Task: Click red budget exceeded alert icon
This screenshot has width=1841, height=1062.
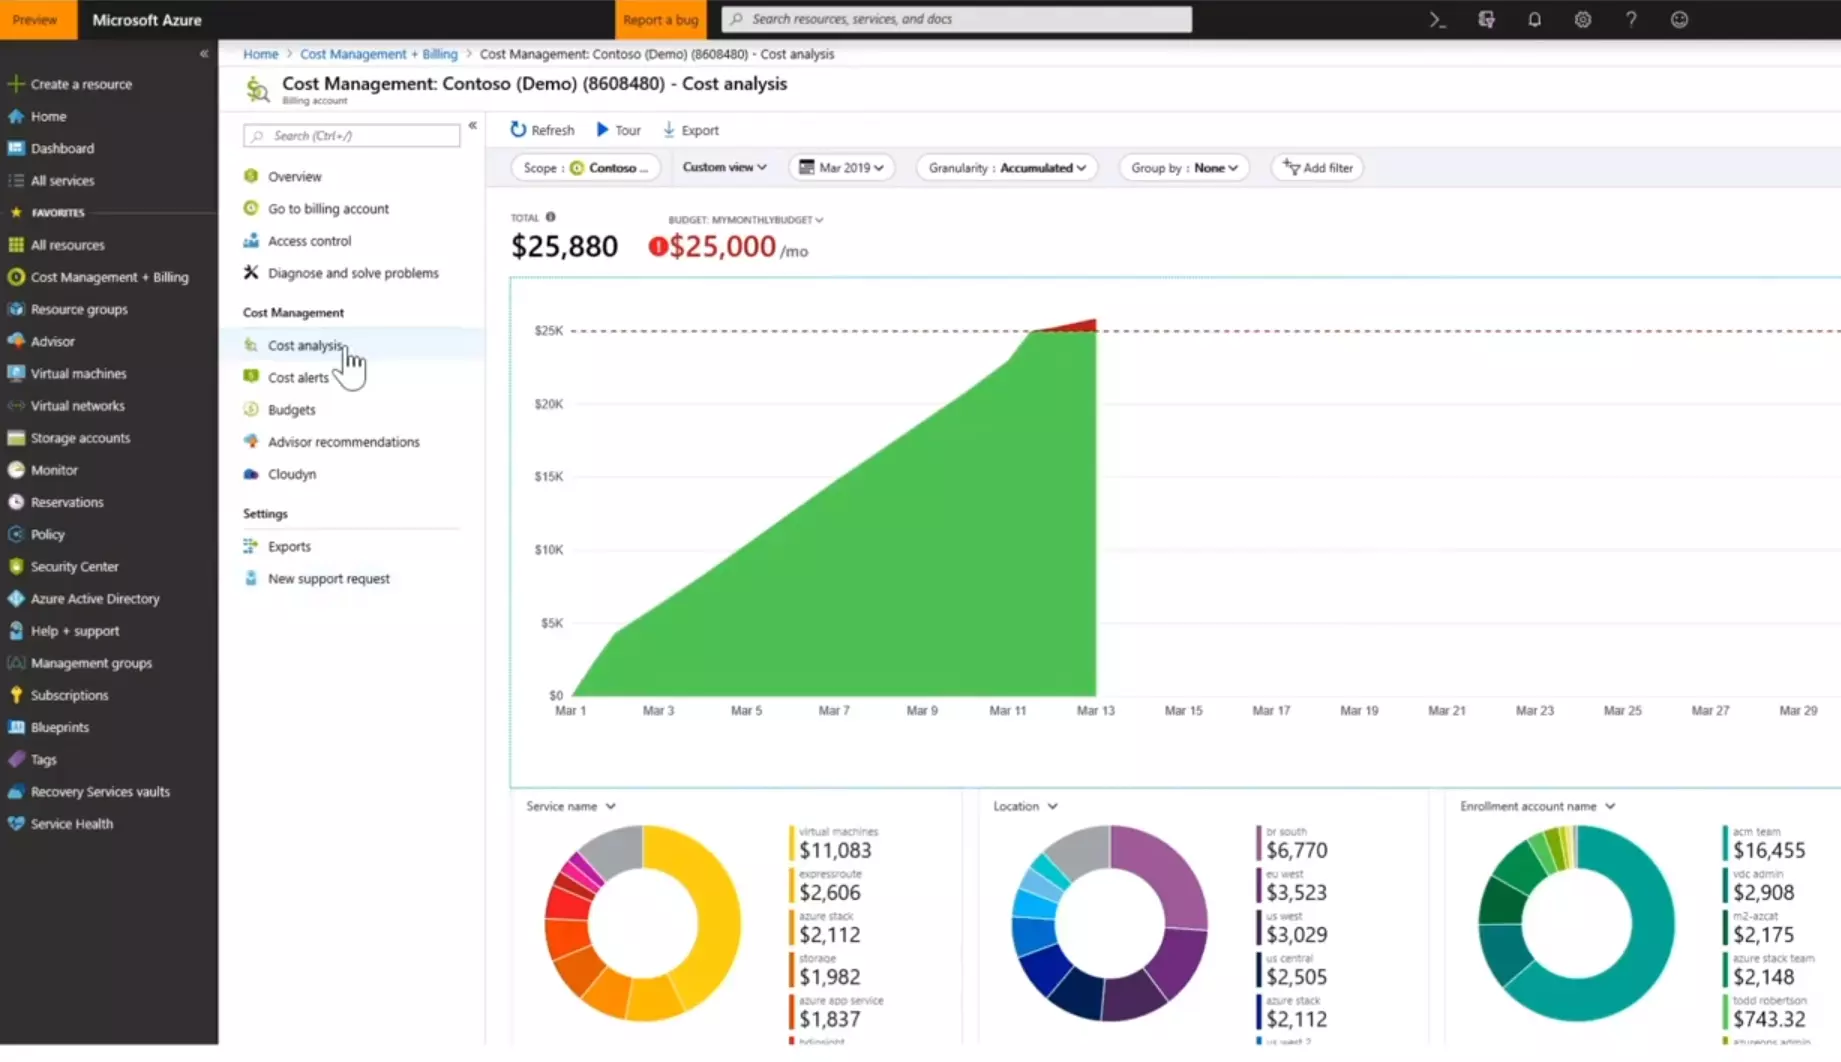Action: pos(657,246)
